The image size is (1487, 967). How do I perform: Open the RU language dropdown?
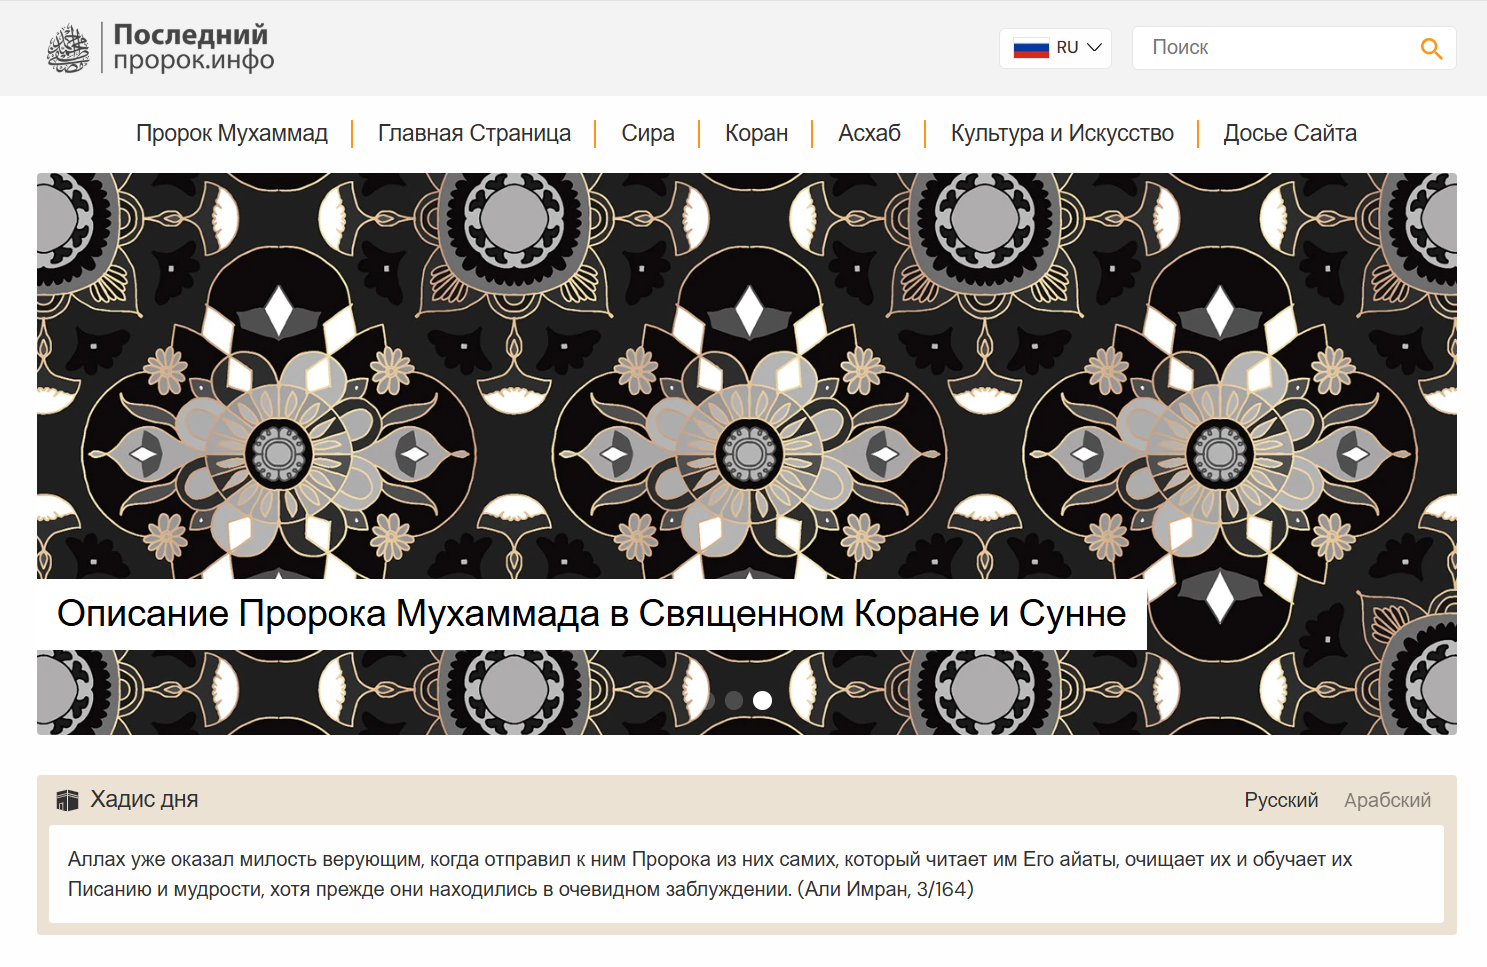tap(1066, 48)
